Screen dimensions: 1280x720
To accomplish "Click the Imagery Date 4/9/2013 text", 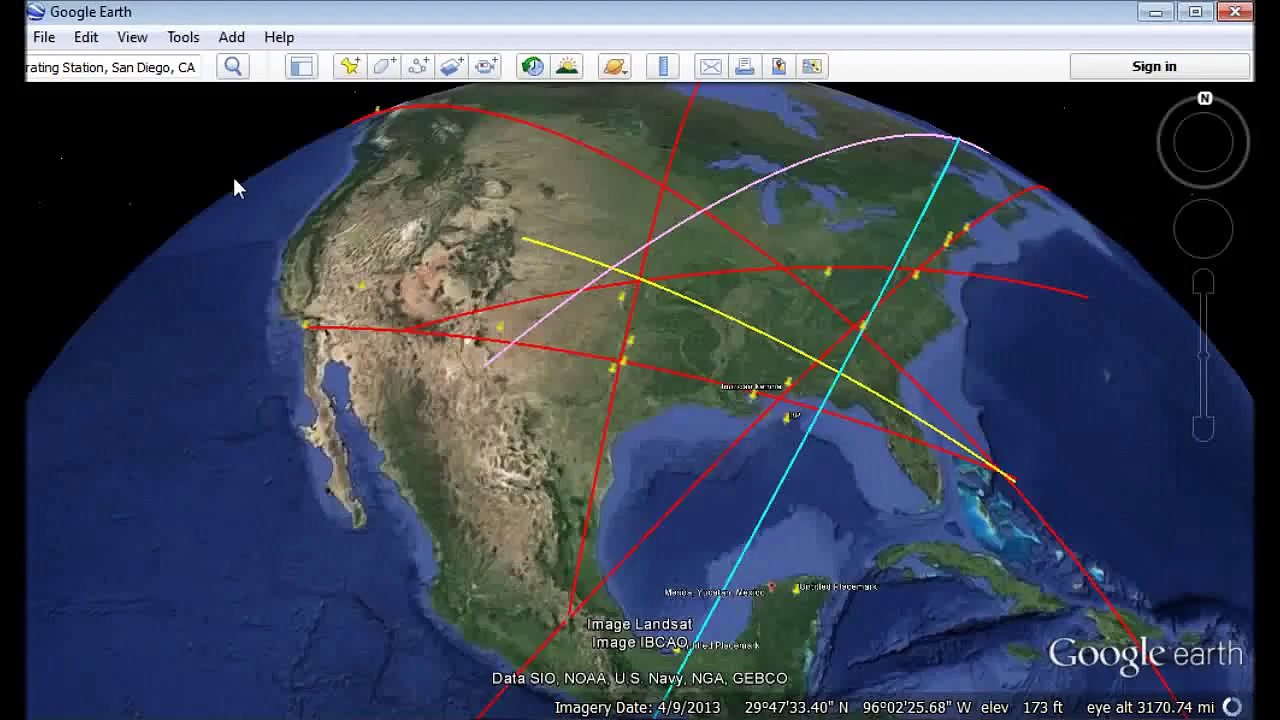I will pos(638,707).
